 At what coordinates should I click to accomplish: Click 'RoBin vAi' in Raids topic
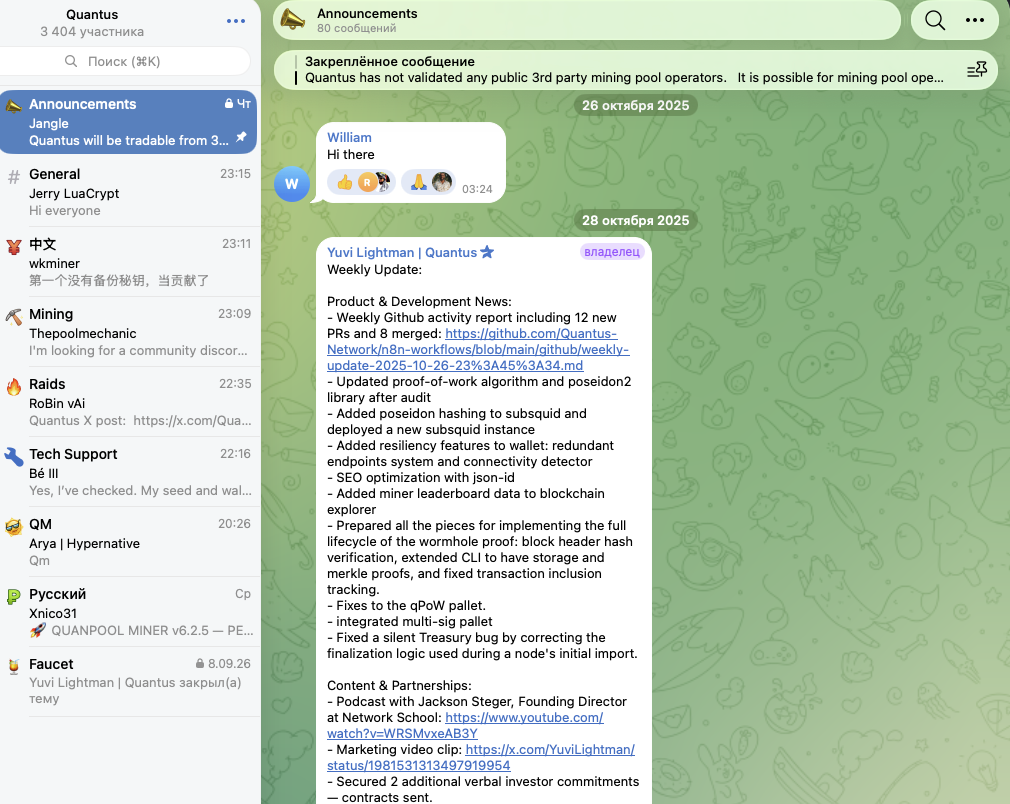[x=57, y=403]
